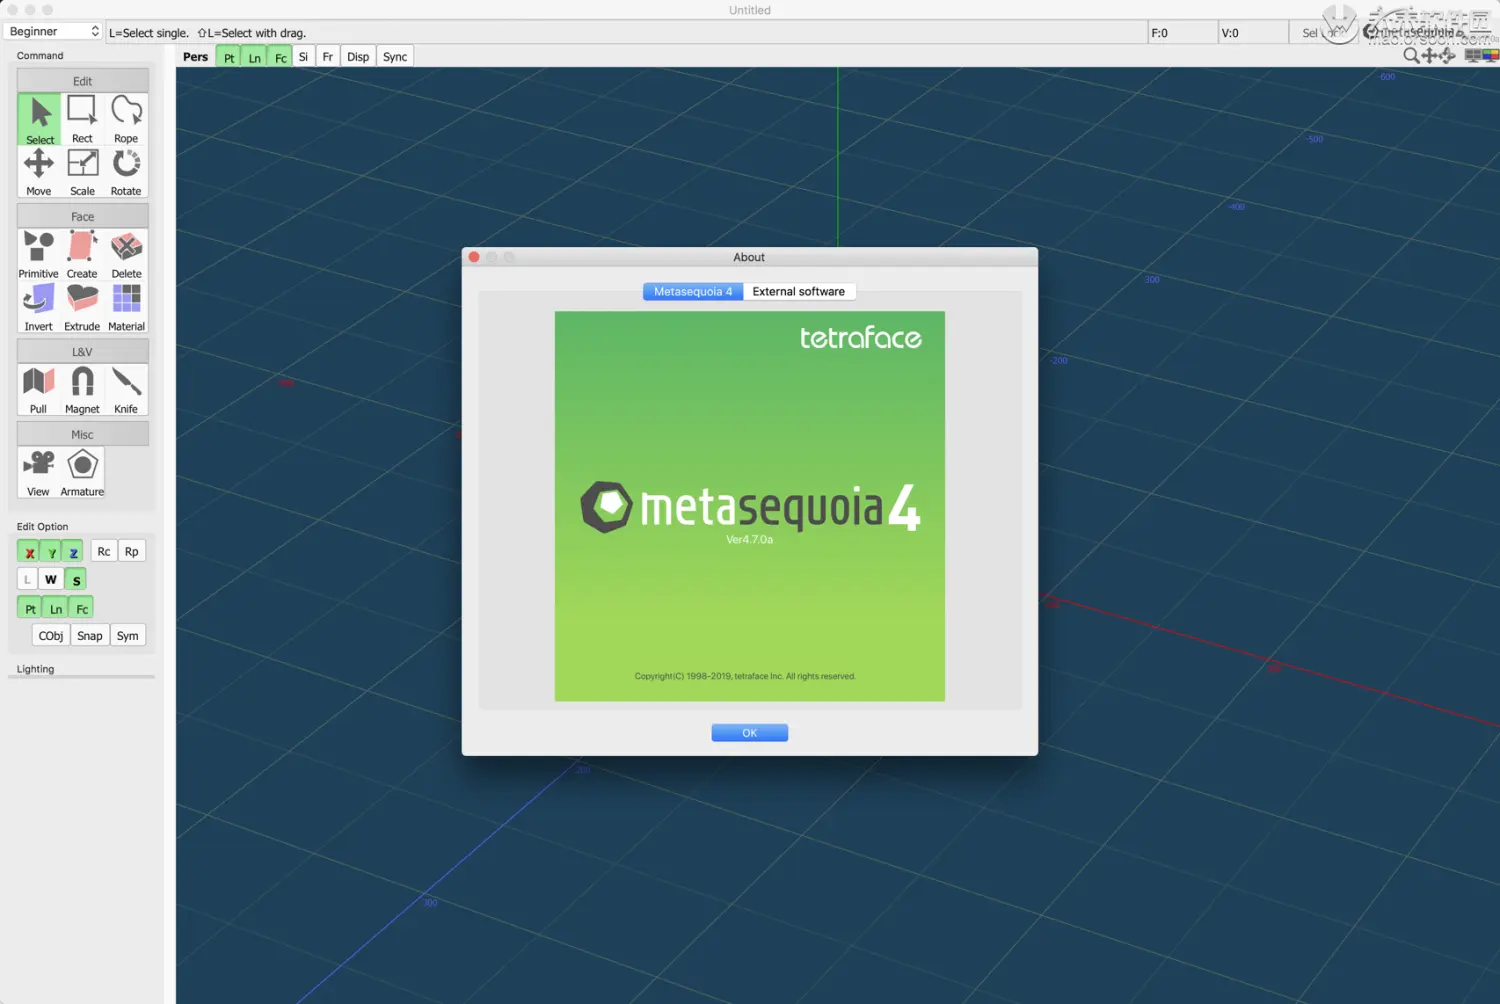Select the Move tool
Image resolution: width=1500 pixels, height=1004 pixels.
point(39,172)
